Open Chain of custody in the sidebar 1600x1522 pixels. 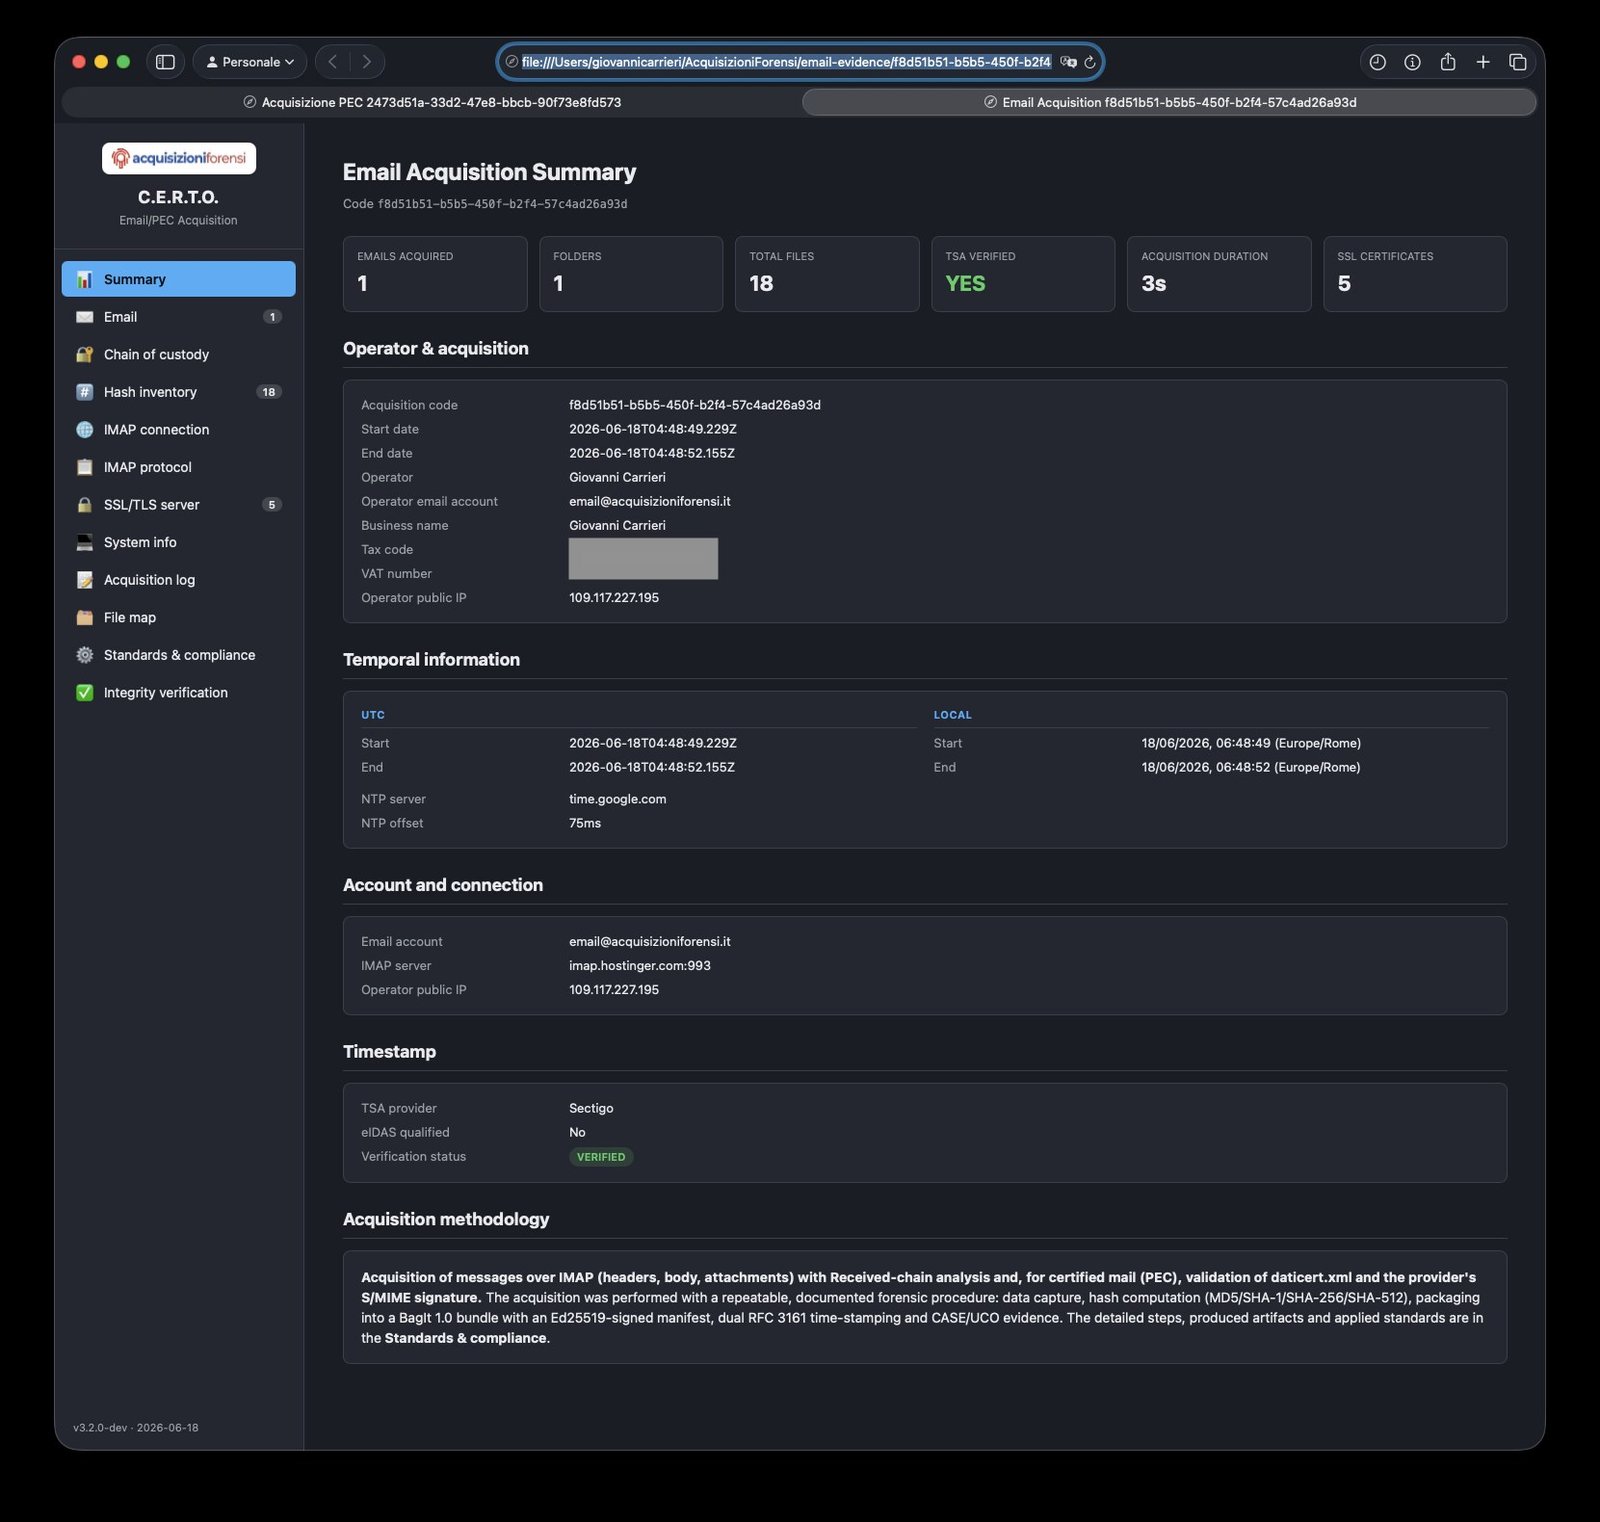tap(179, 354)
